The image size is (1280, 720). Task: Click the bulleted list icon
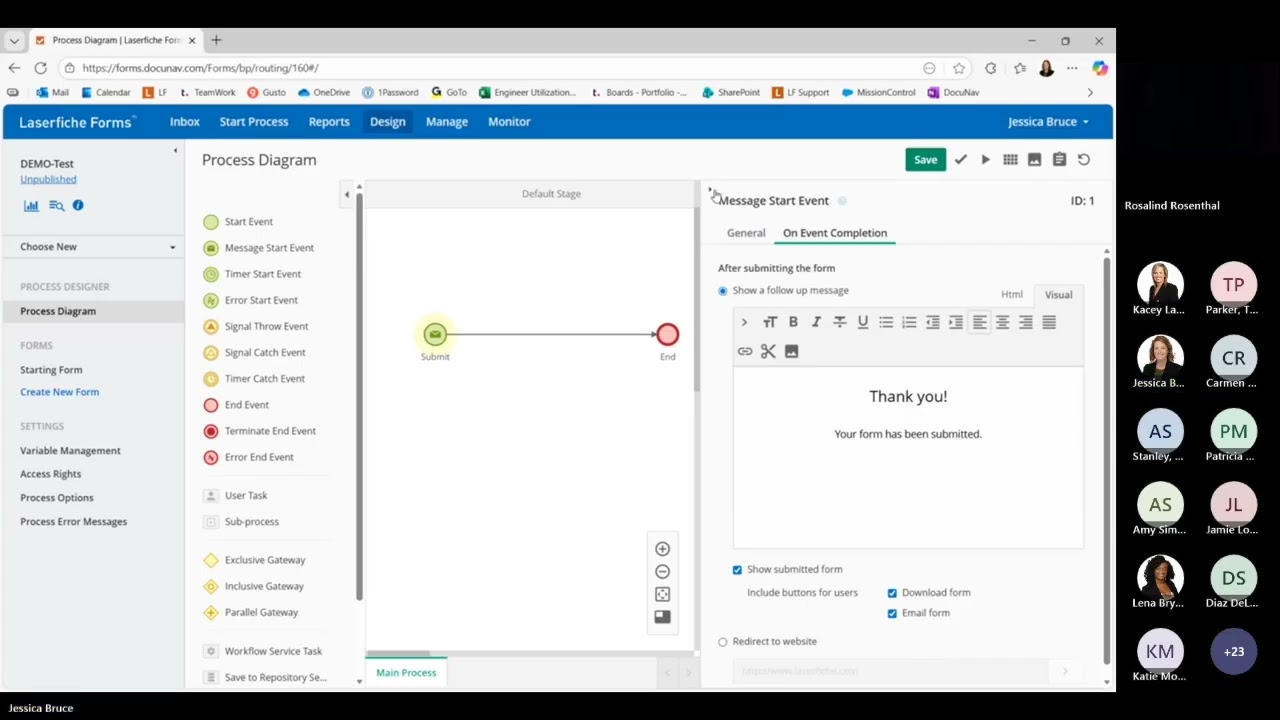point(886,322)
